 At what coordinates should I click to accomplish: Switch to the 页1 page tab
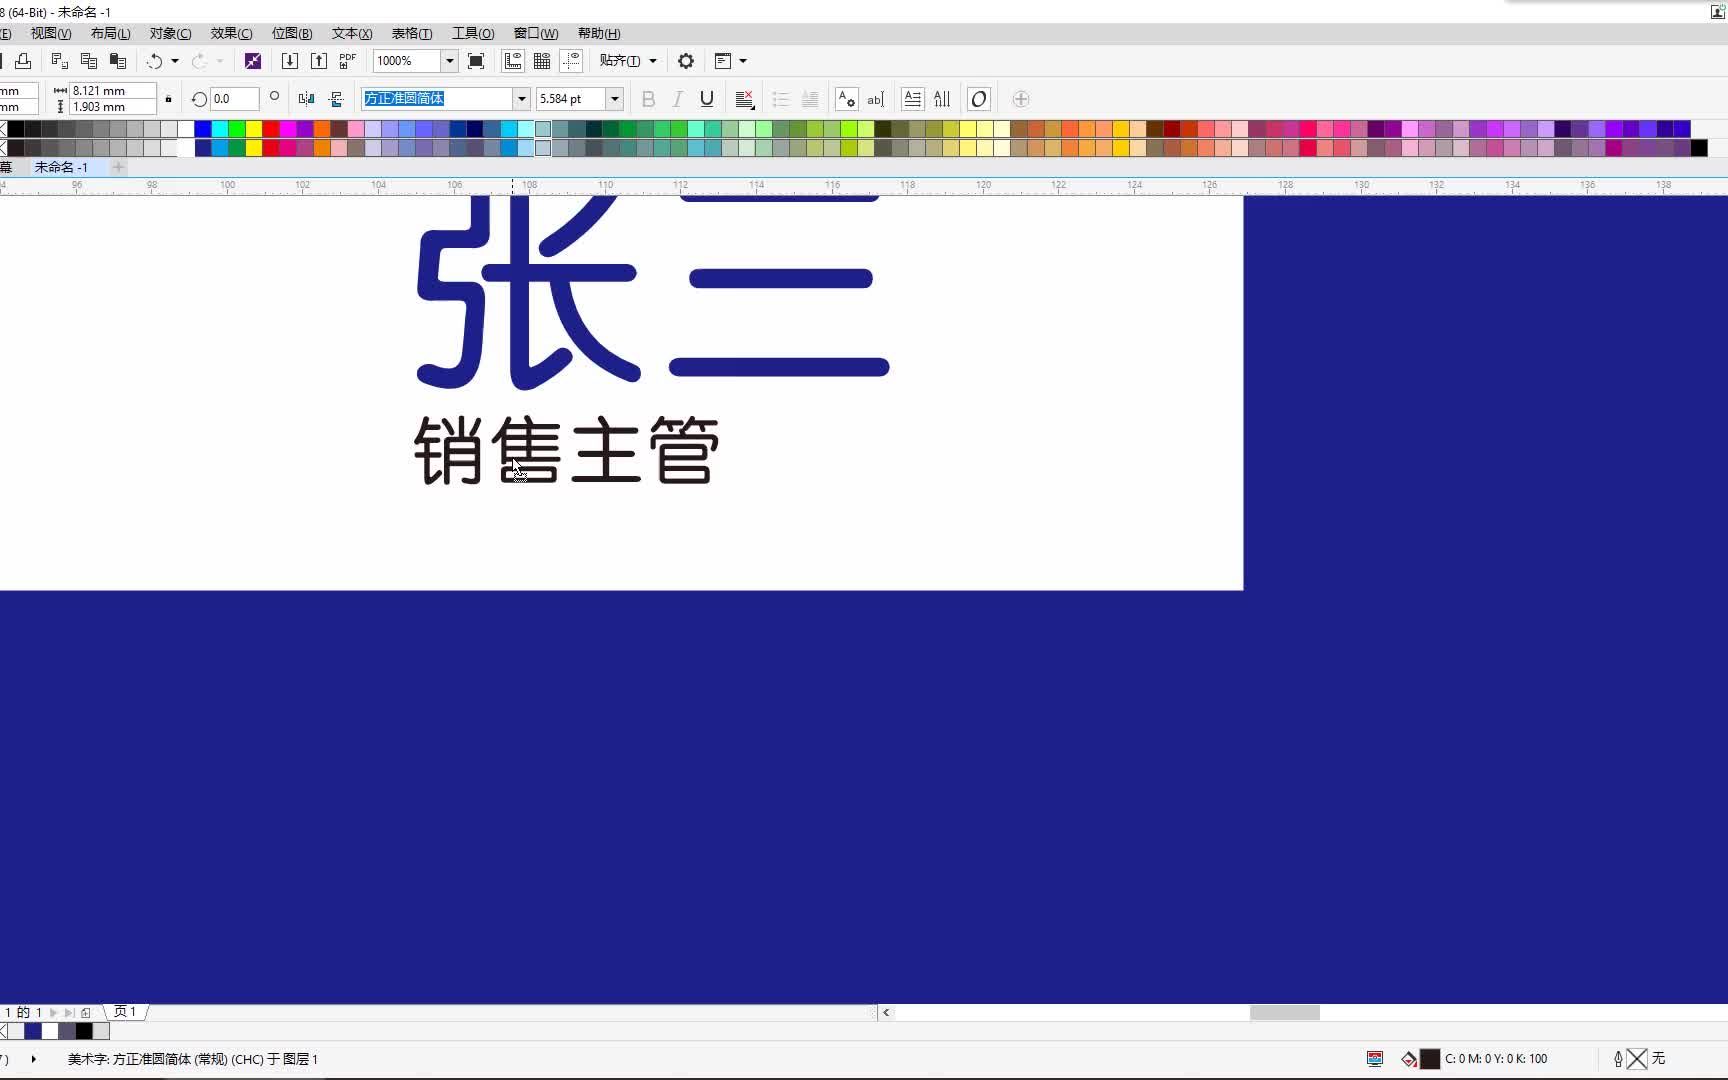coord(124,1012)
